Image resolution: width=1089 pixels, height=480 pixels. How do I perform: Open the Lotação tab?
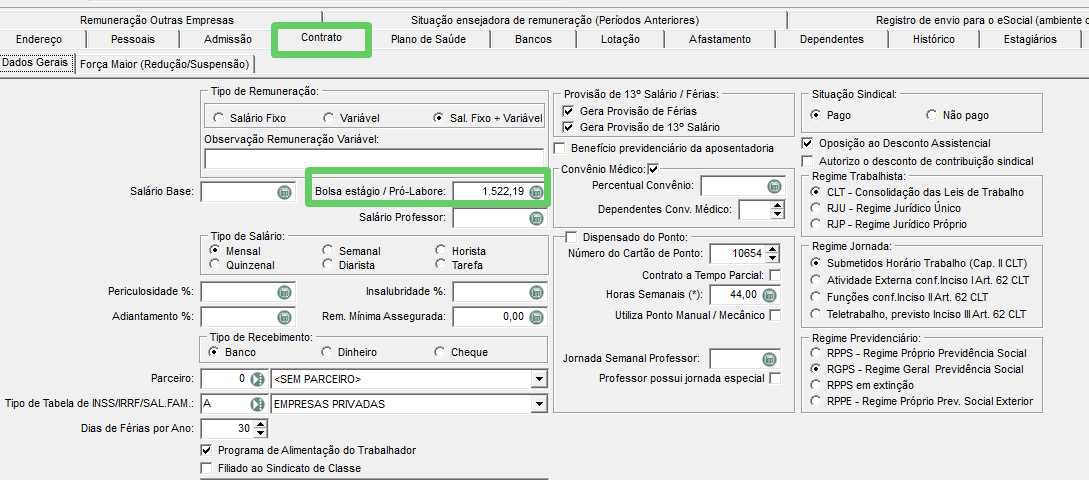click(620, 40)
